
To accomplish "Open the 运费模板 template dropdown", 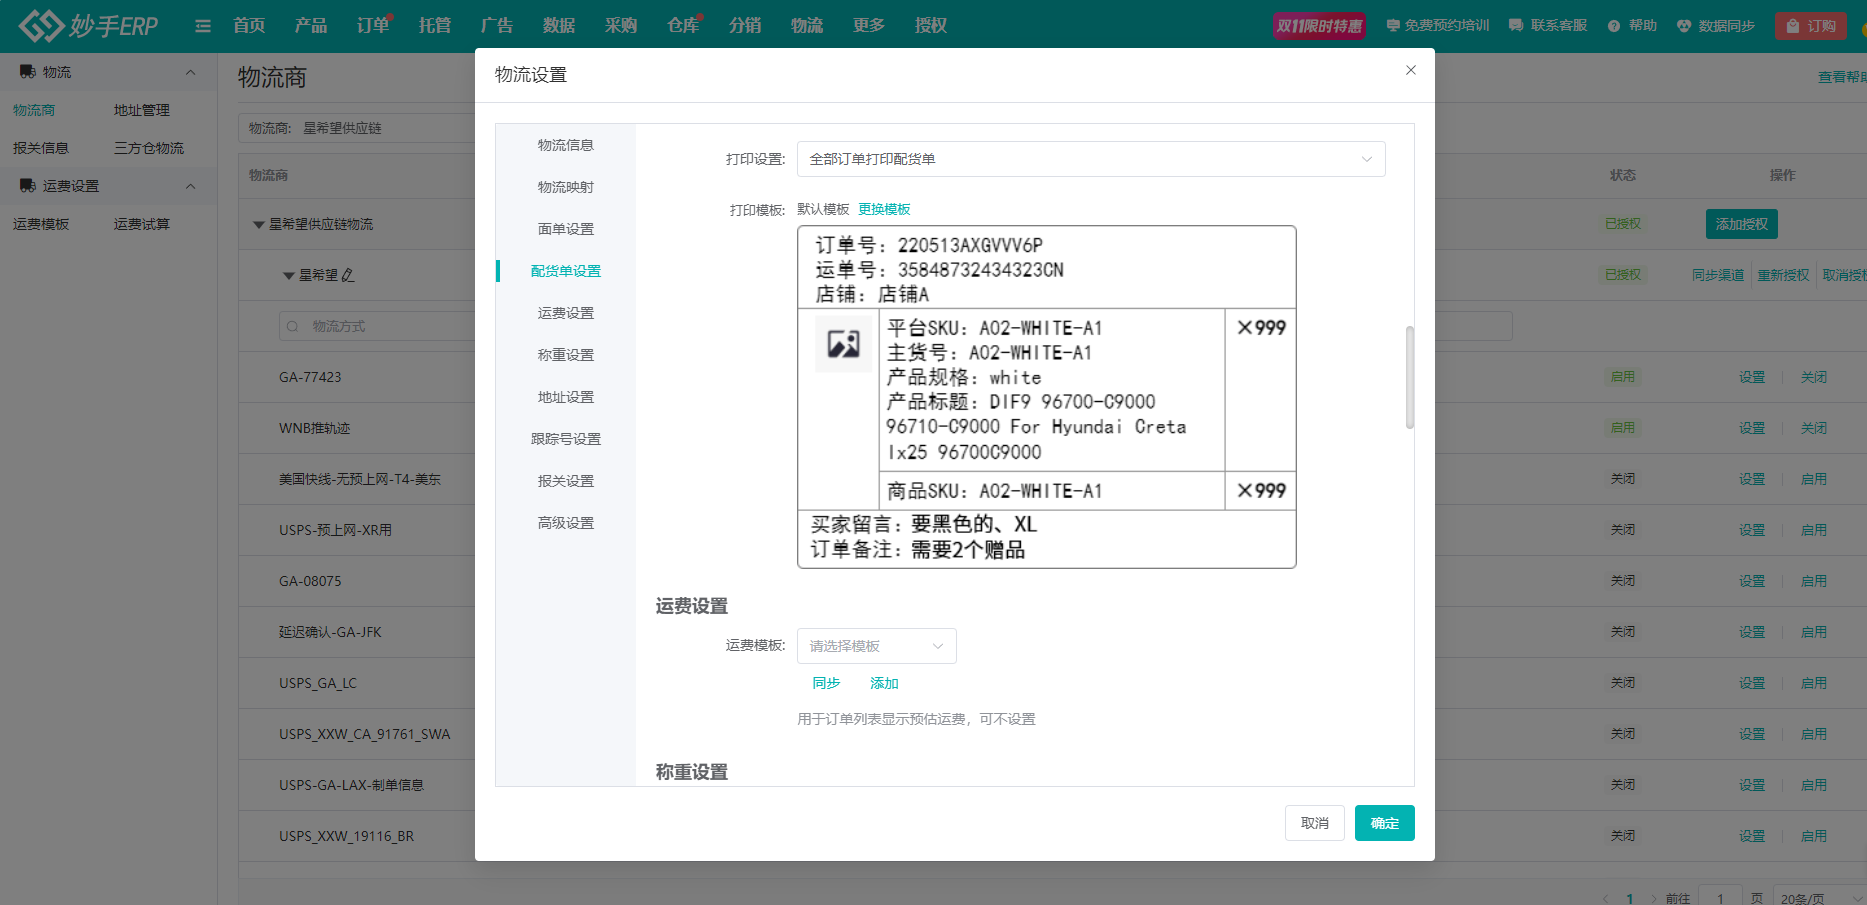I will 876,646.
